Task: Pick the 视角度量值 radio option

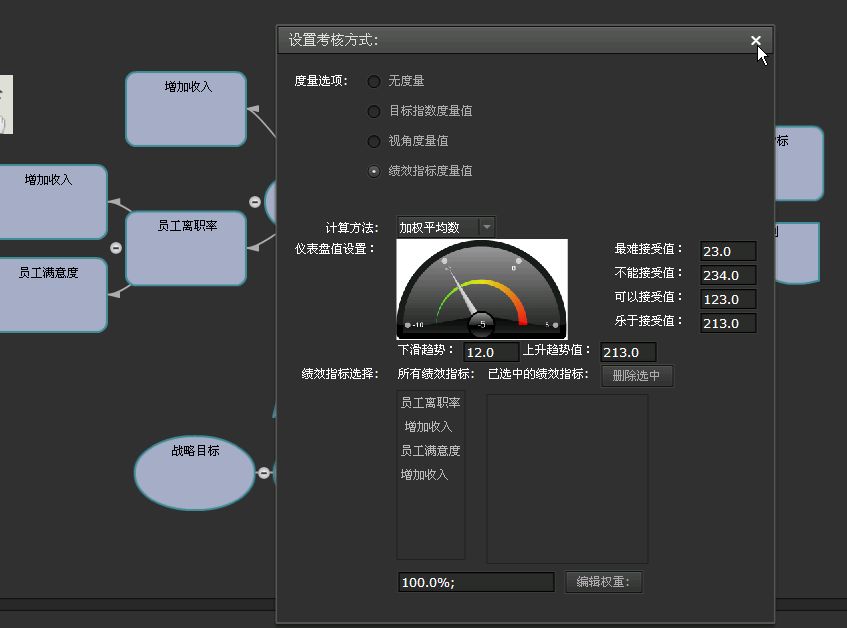Action: pos(374,141)
